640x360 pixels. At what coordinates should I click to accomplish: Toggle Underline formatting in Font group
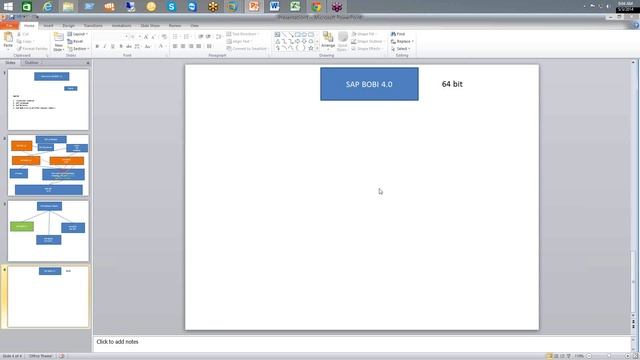(x=113, y=47)
